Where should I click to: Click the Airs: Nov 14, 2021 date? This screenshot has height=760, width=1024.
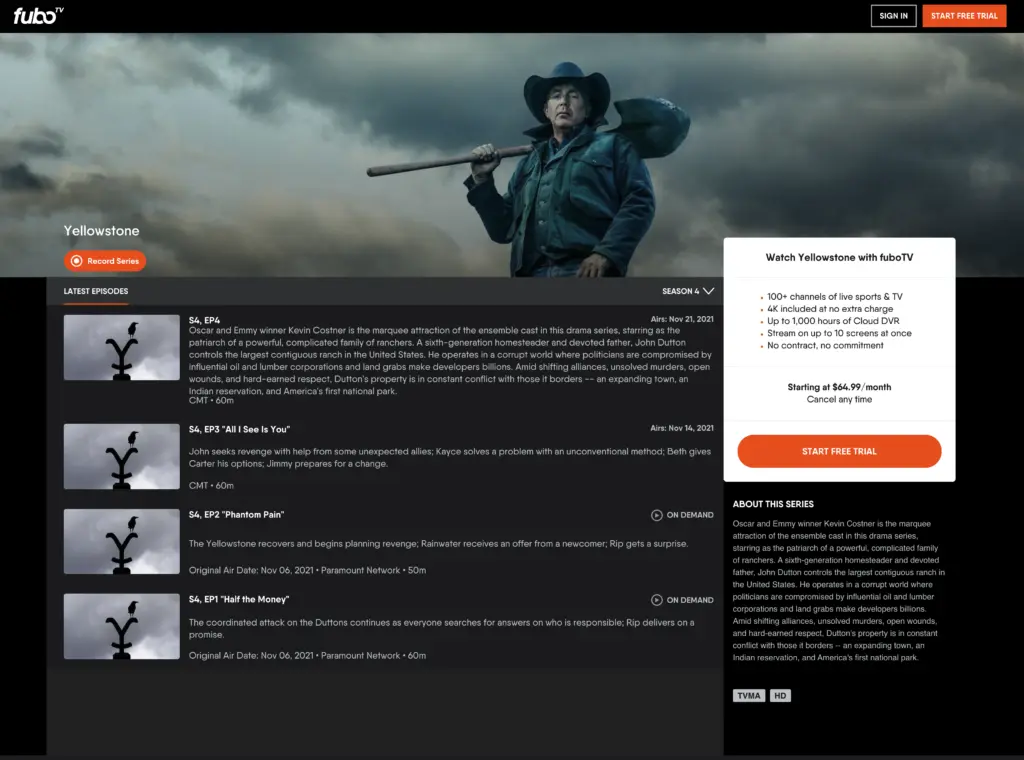coord(682,428)
